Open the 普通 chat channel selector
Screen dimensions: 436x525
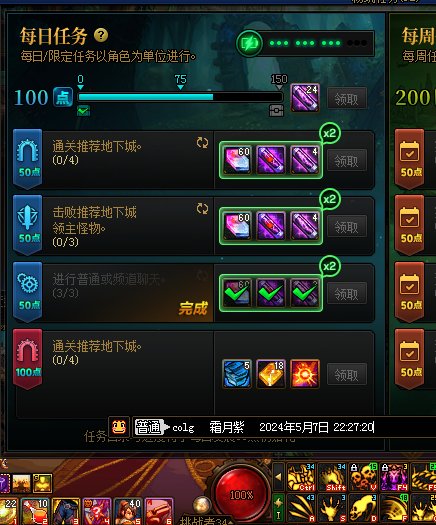click(152, 427)
